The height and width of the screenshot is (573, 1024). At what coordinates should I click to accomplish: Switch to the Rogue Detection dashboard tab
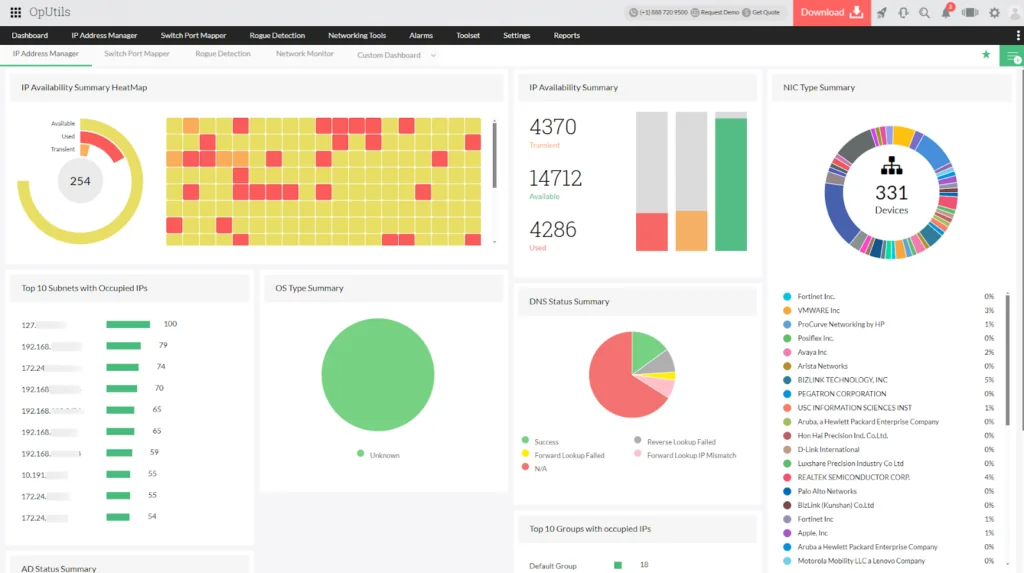[223, 54]
